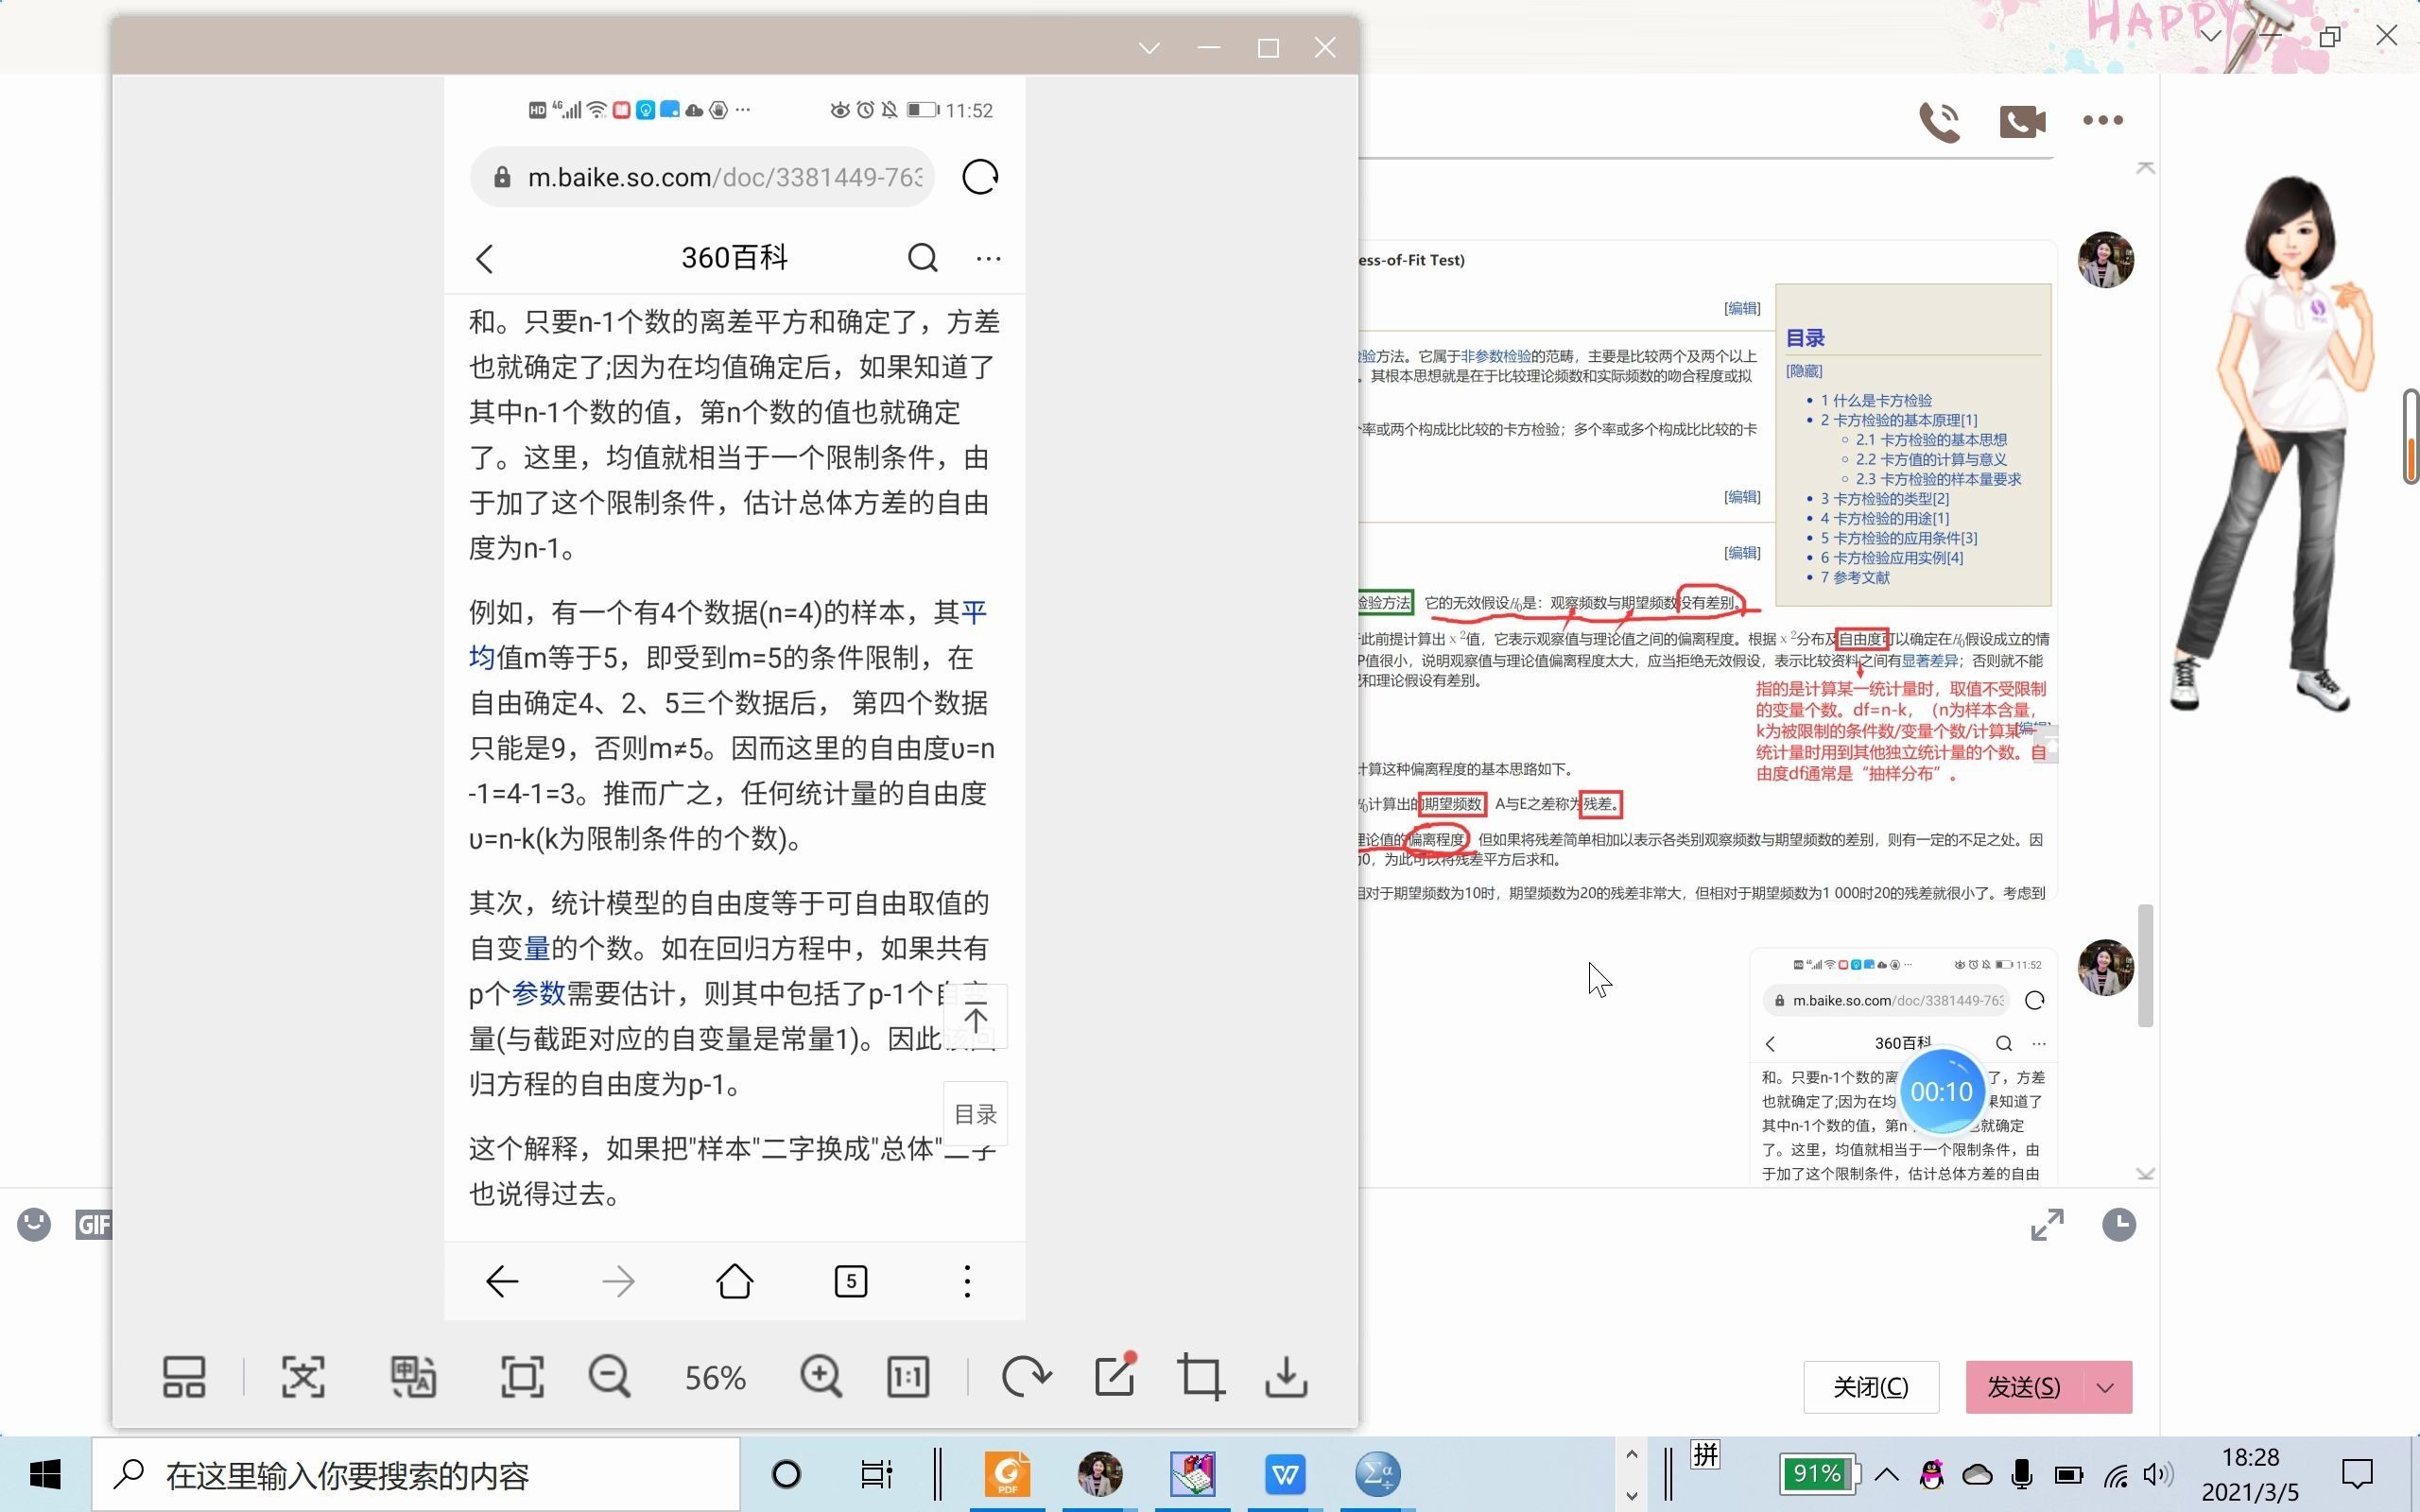Open QQ from the system tray
2420x1512 pixels.
1930,1473
